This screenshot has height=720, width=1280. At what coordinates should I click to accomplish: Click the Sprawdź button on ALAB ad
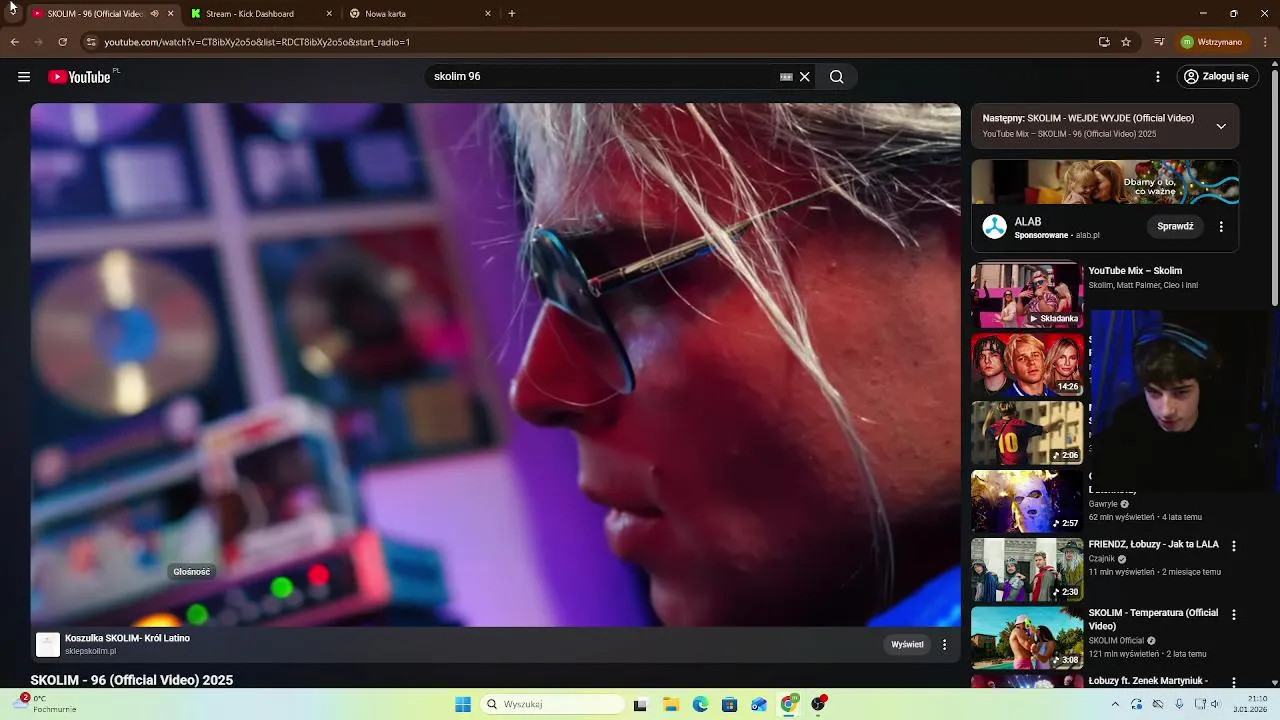1175,227
